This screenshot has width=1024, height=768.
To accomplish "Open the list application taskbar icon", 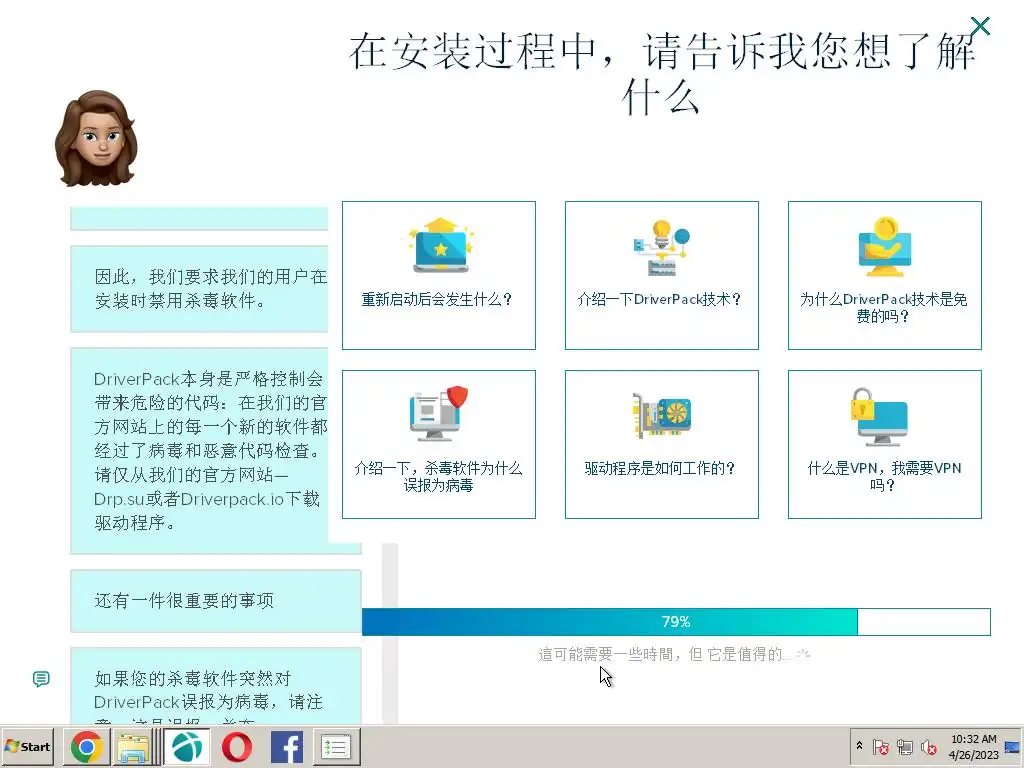I will (336, 747).
